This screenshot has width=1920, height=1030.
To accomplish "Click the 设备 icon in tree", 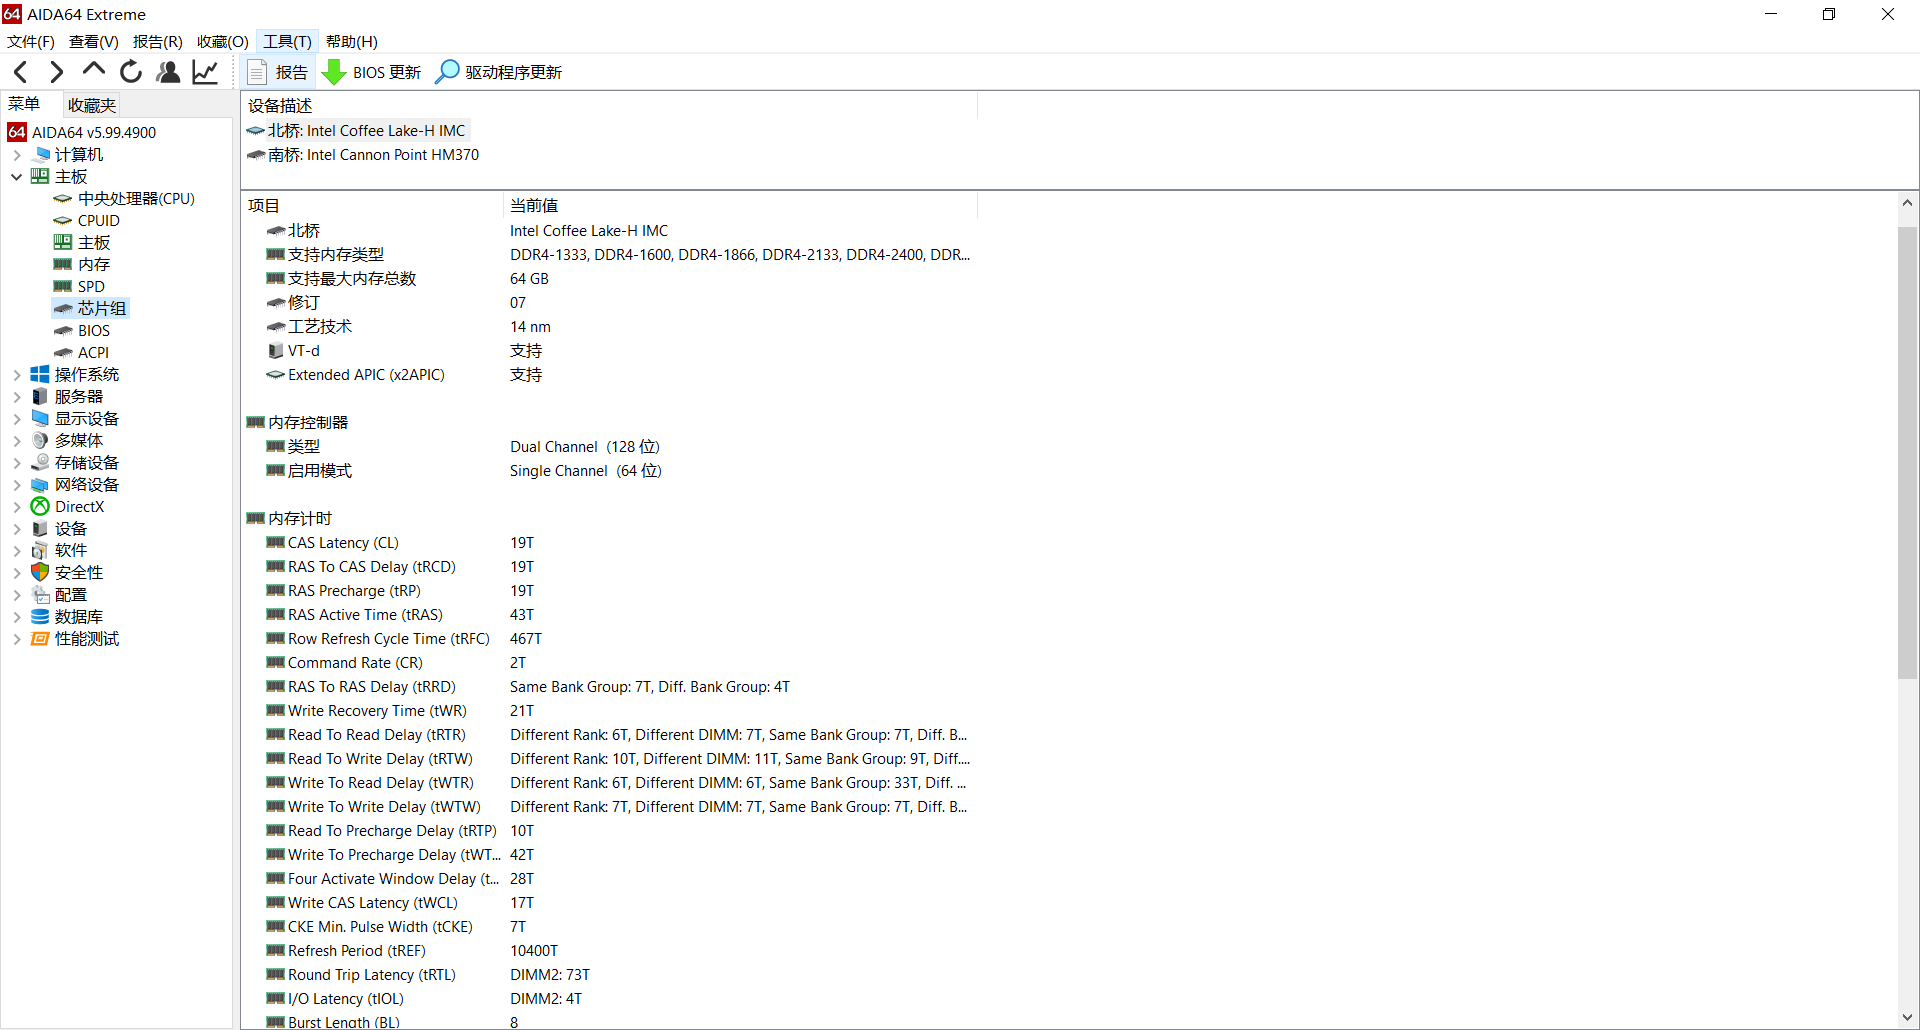I will click(40, 529).
